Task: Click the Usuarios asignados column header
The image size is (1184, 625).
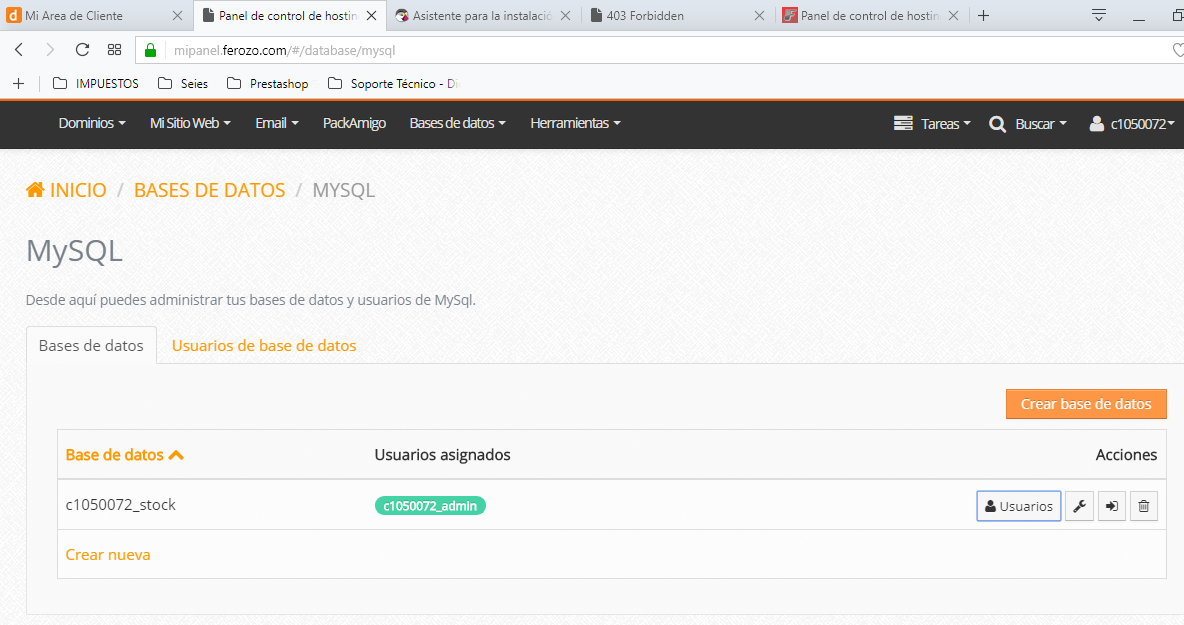Action: 442,454
